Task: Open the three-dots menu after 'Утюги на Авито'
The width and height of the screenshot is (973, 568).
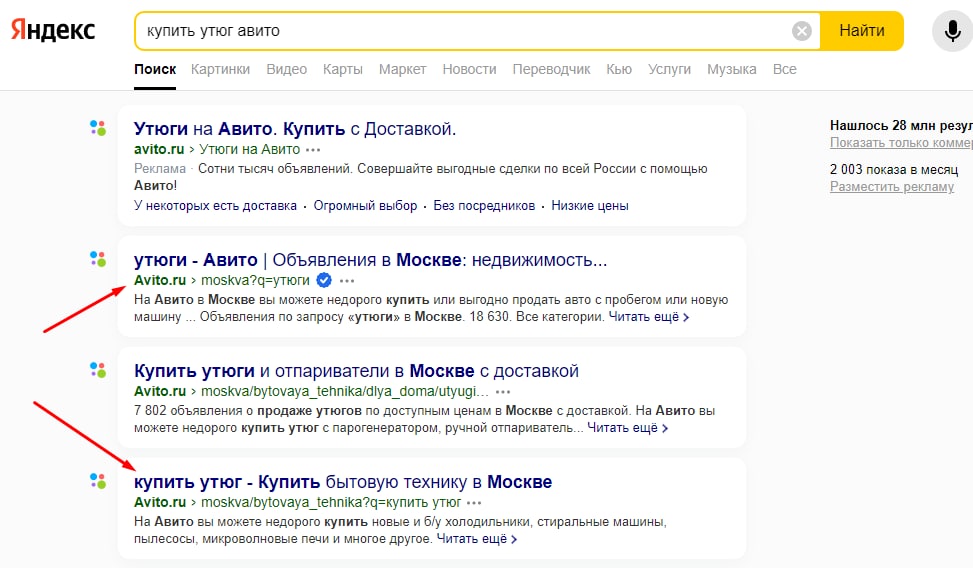Action: coord(313,150)
